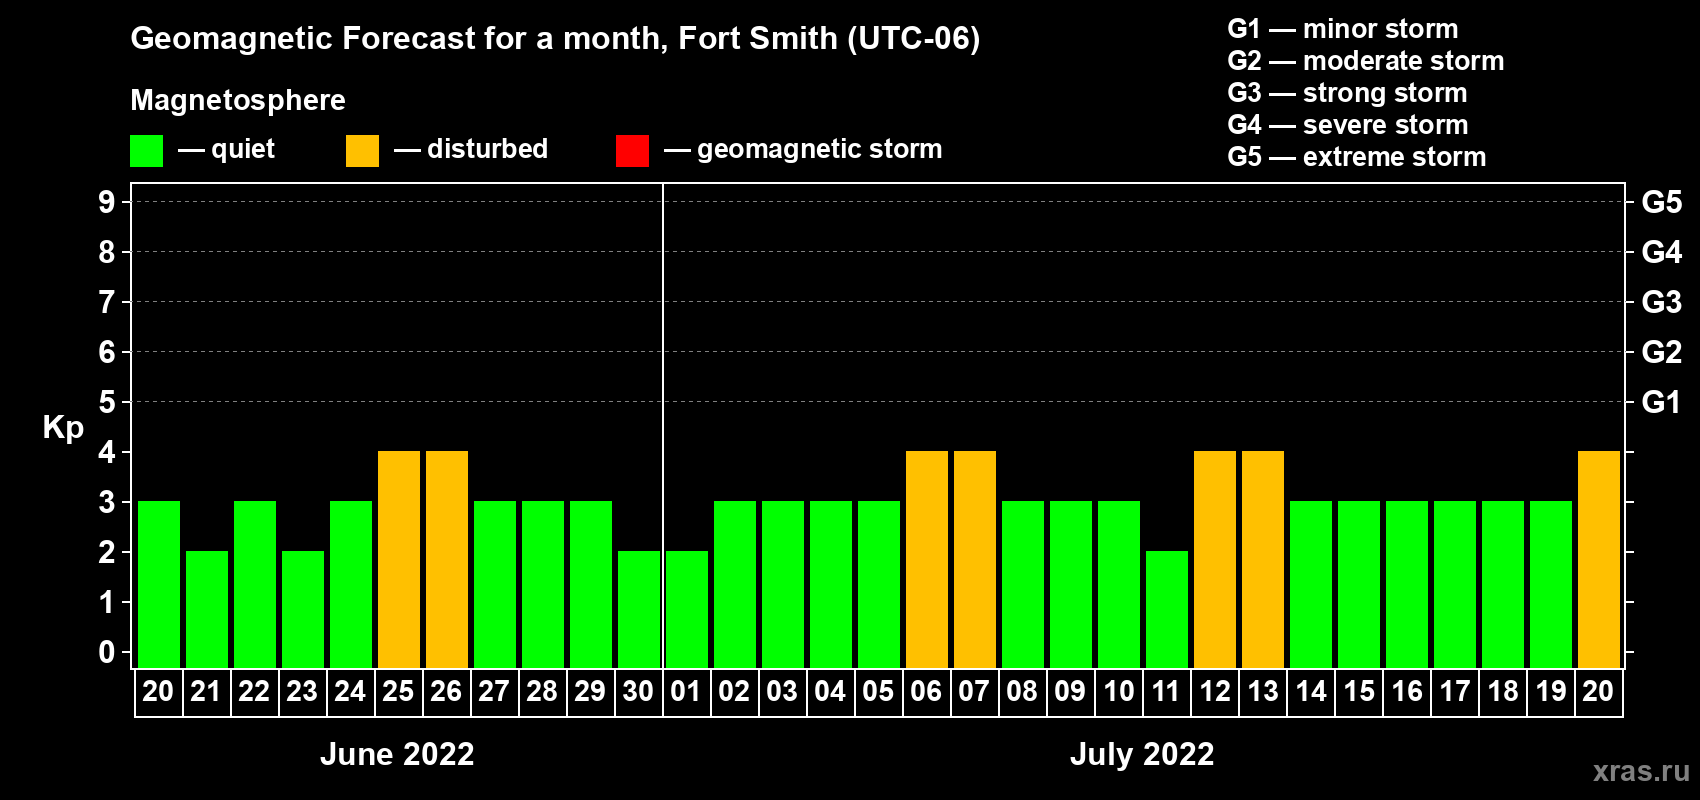Click the orange disturbed legend swatch
The height and width of the screenshot is (800, 1700).
point(363,151)
